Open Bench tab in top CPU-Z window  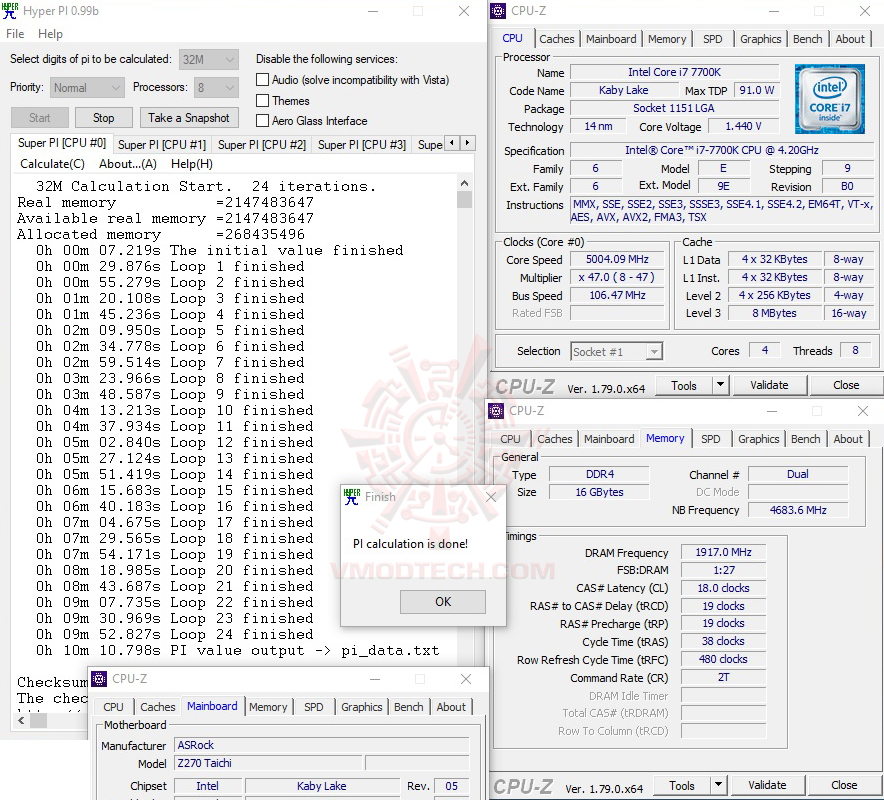tap(807, 39)
